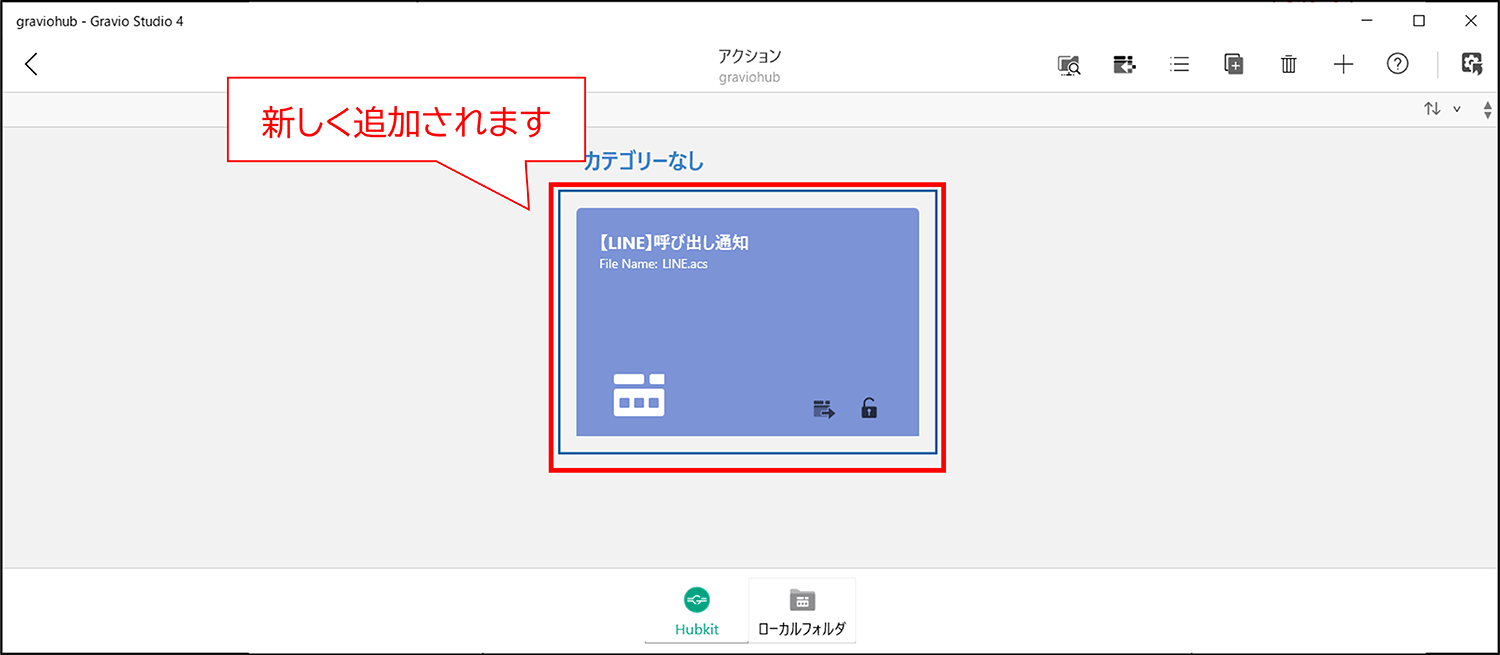1500x655 pixels.
Task: Maximize the Gravio Studio window
Action: coord(1418,20)
